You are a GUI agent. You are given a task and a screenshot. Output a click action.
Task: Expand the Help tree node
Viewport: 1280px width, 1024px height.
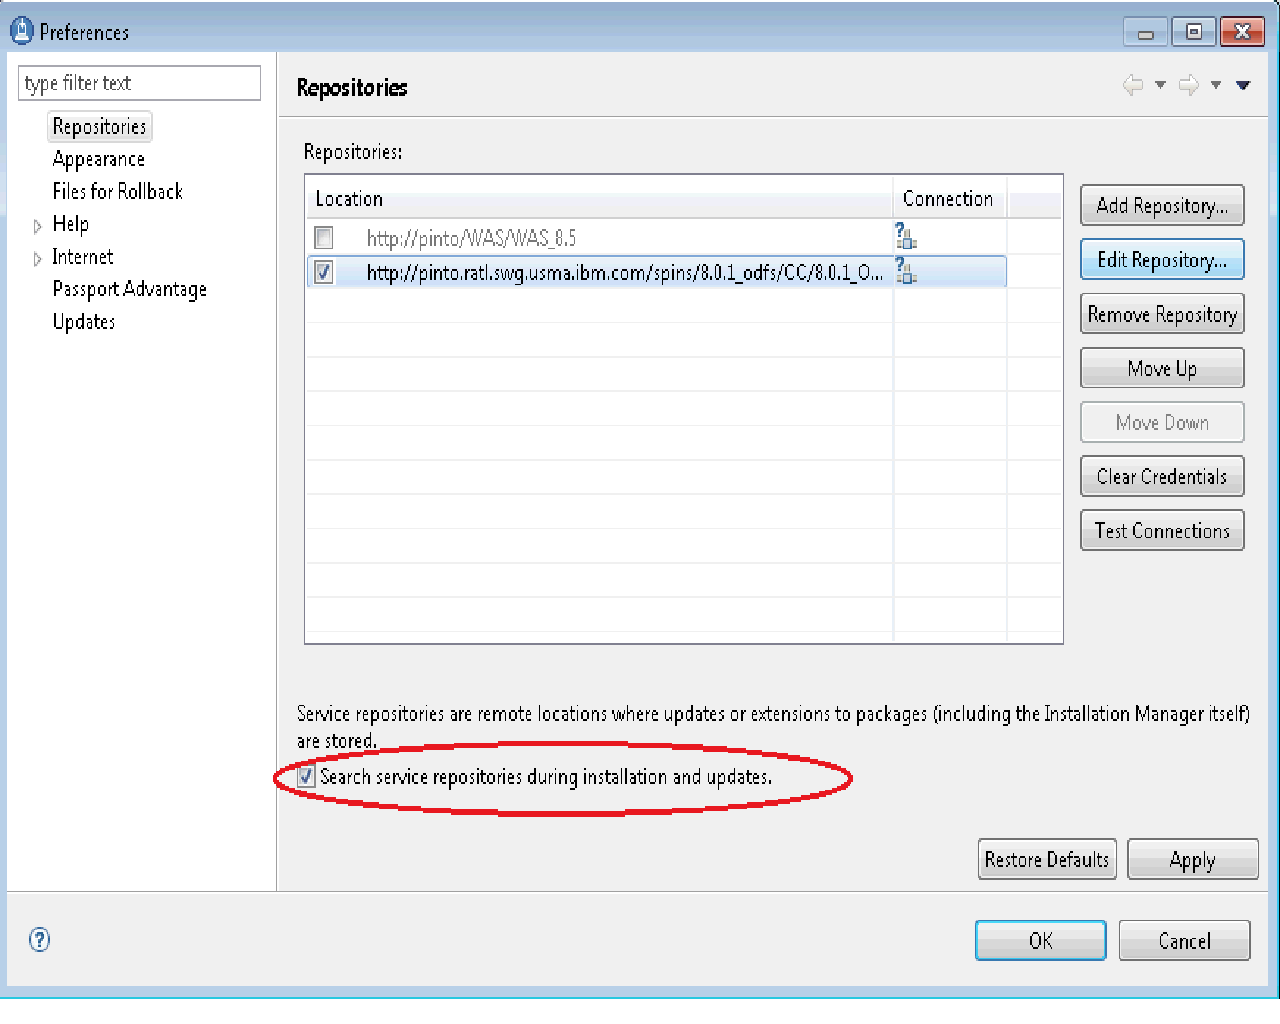tap(37, 226)
